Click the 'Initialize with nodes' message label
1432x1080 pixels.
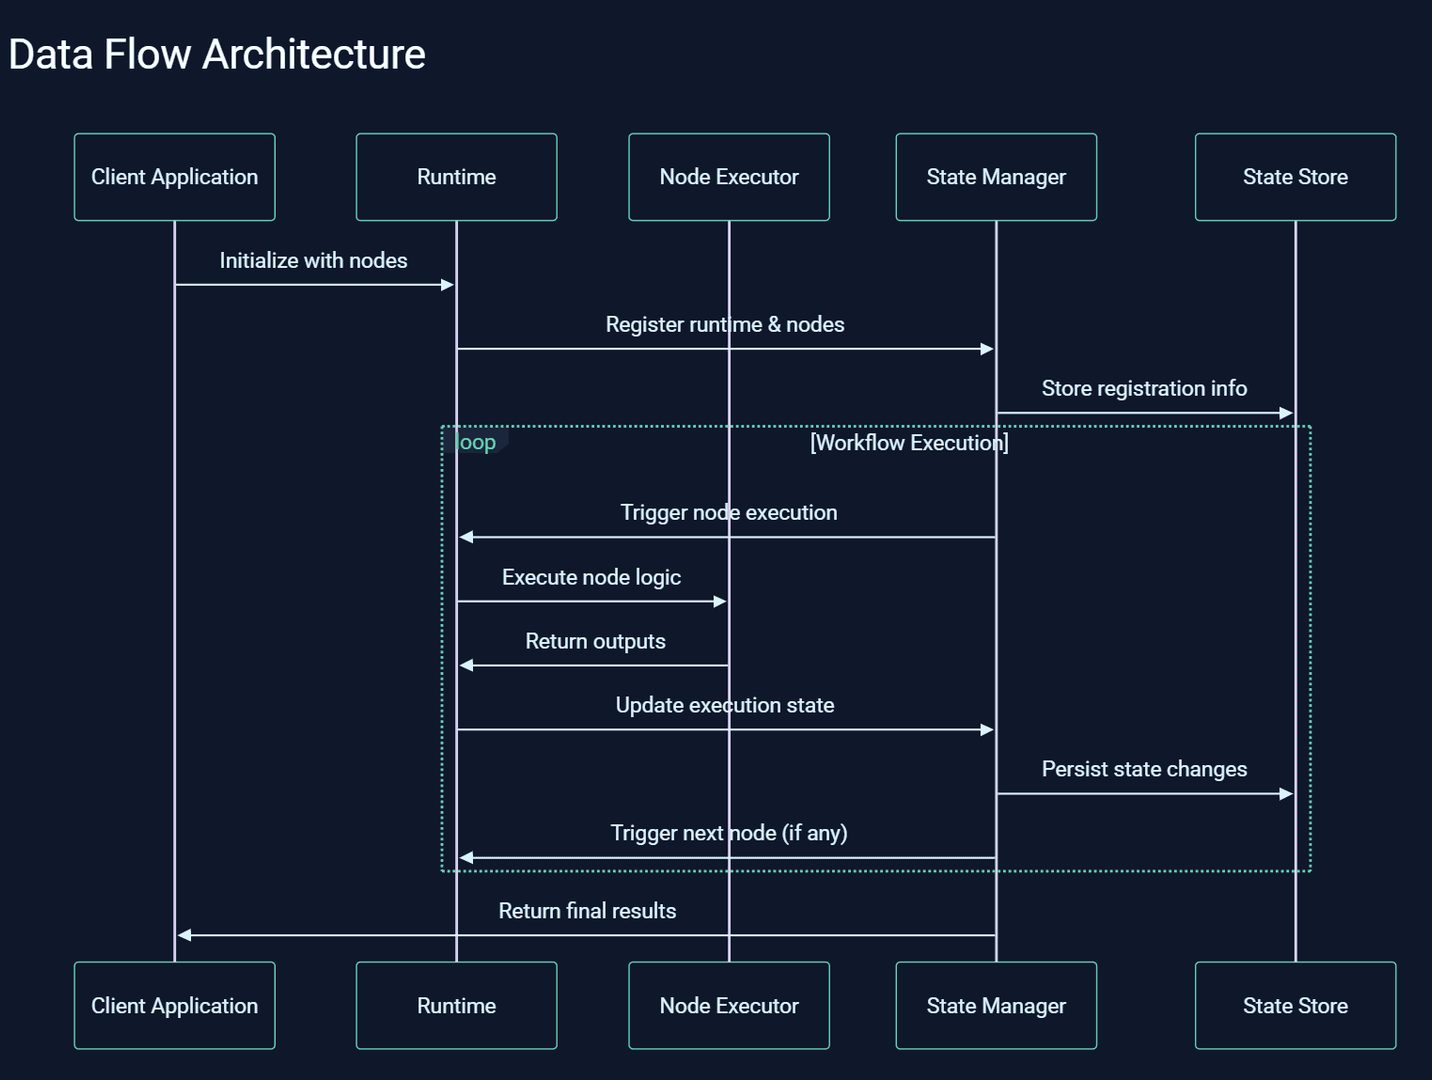click(313, 260)
